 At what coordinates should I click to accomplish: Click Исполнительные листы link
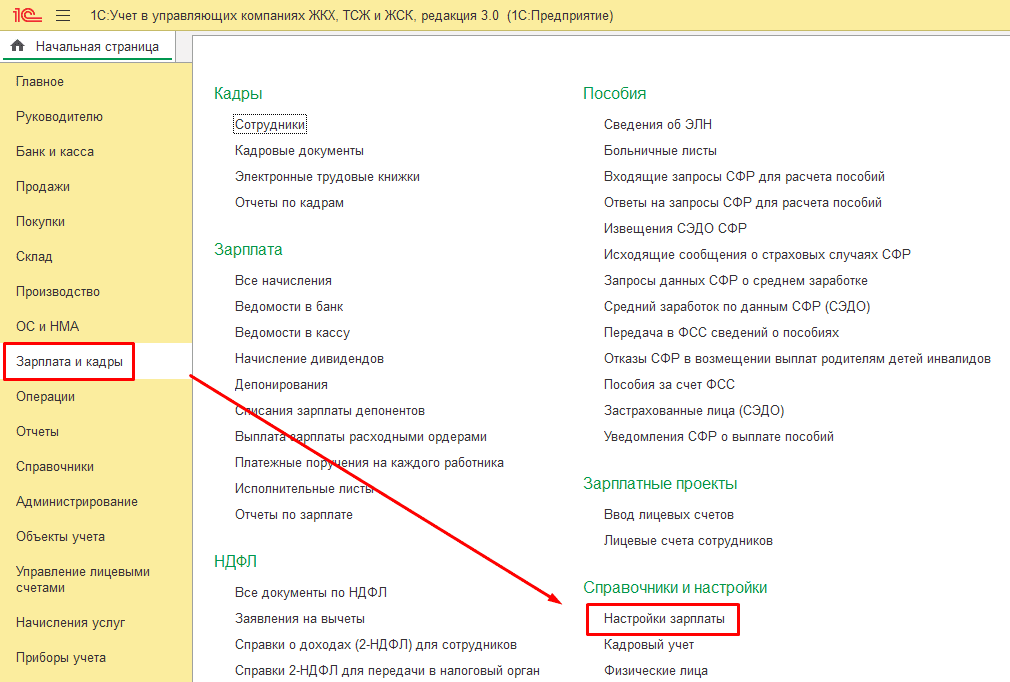tap(304, 489)
